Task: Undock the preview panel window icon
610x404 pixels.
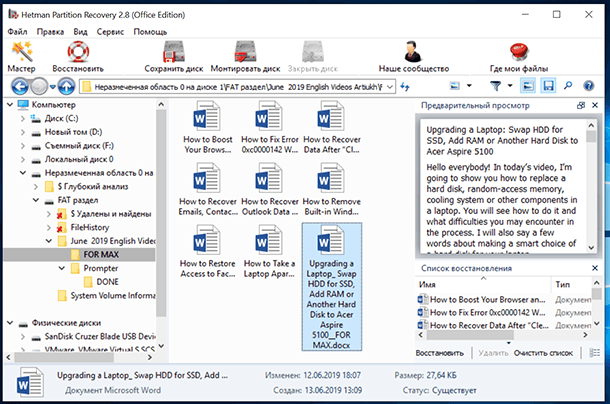Action: [x=581, y=105]
